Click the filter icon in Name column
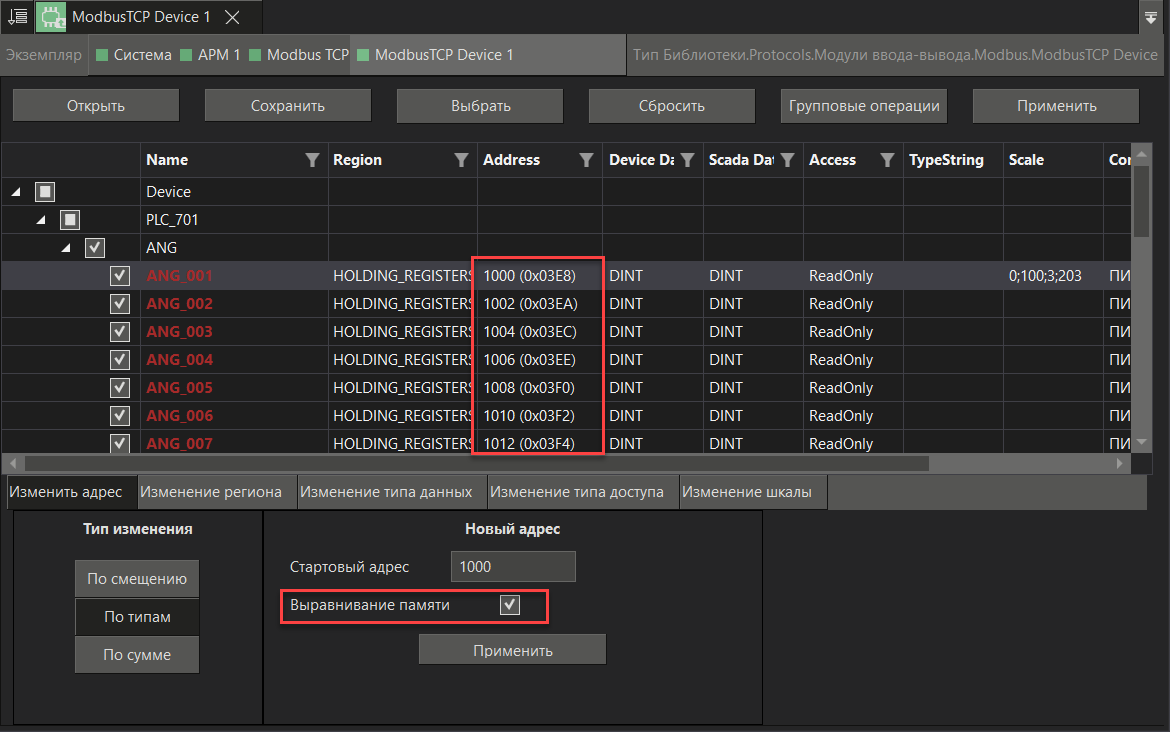Screen dimensions: 1170x732 [x=312, y=160]
